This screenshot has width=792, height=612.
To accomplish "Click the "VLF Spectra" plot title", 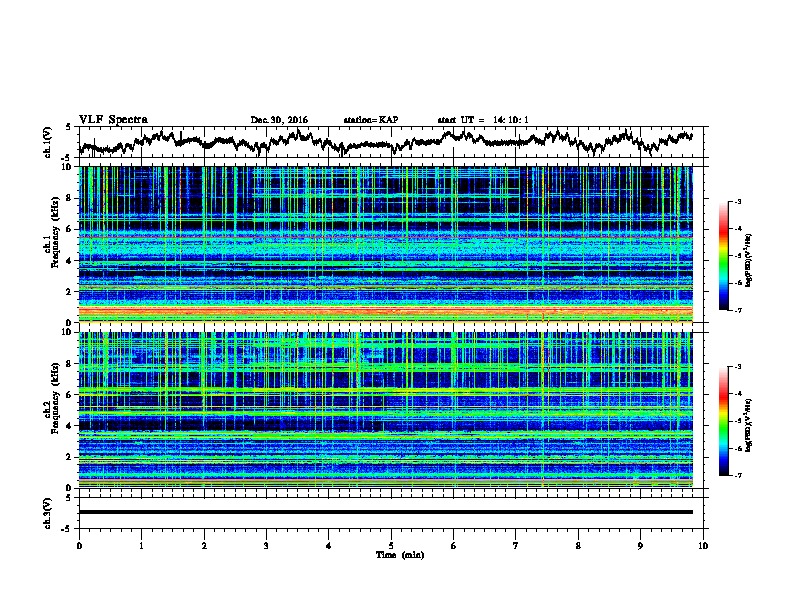I will coord(113,120).
